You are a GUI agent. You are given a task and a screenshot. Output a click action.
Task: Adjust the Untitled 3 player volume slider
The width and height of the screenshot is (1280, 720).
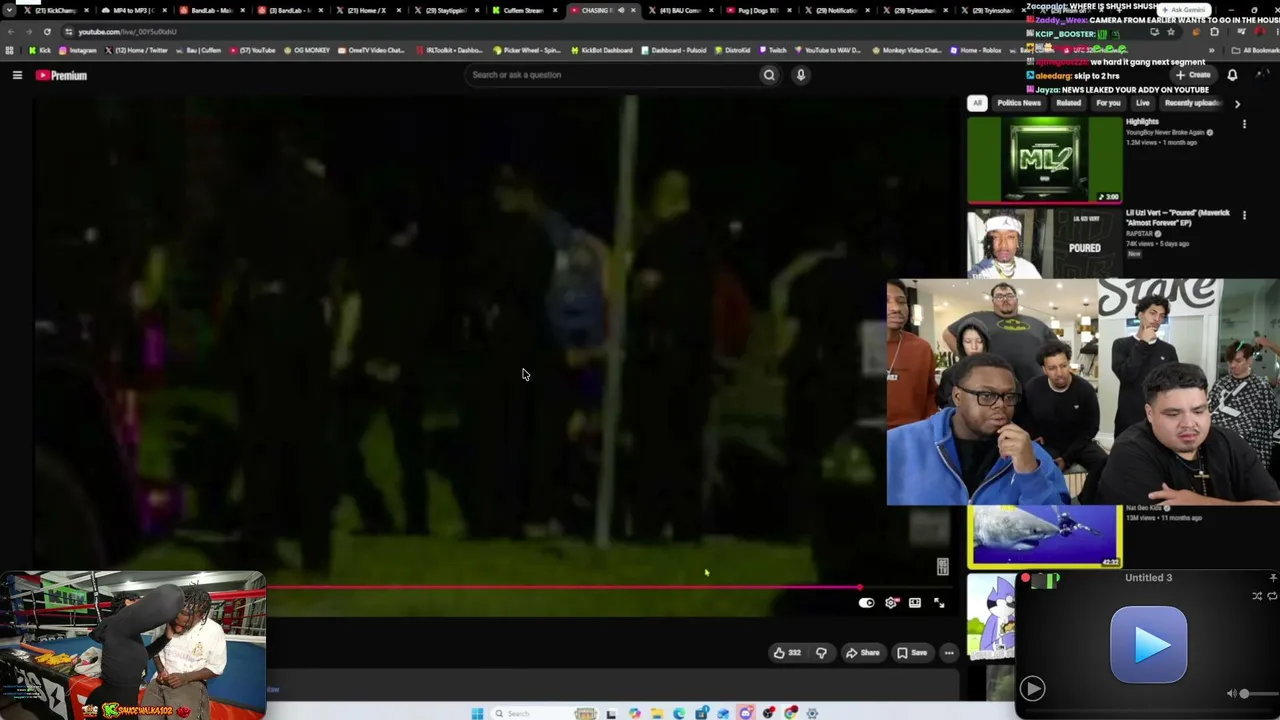(x=1258, y=694)
